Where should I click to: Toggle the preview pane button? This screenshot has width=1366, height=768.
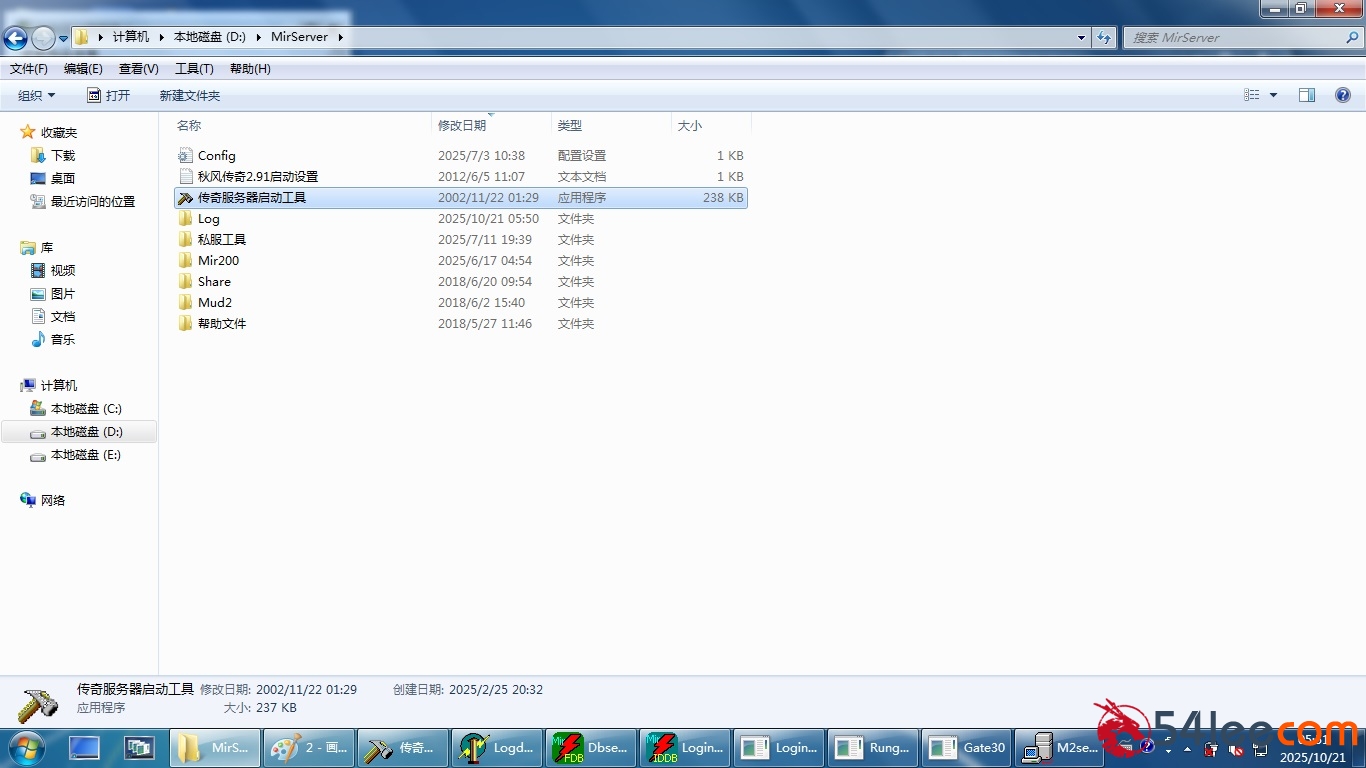1307,95
